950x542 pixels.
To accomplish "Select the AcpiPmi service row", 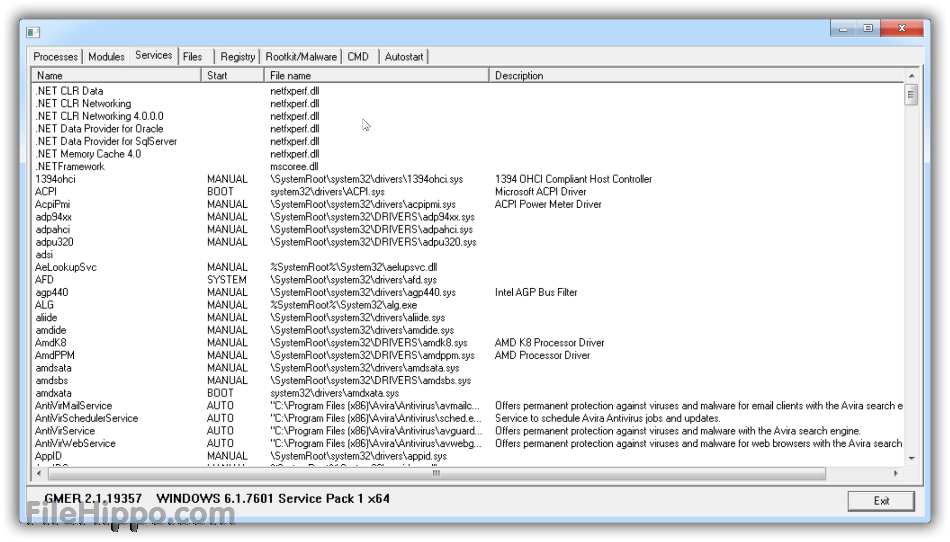I will pos(468,204).
